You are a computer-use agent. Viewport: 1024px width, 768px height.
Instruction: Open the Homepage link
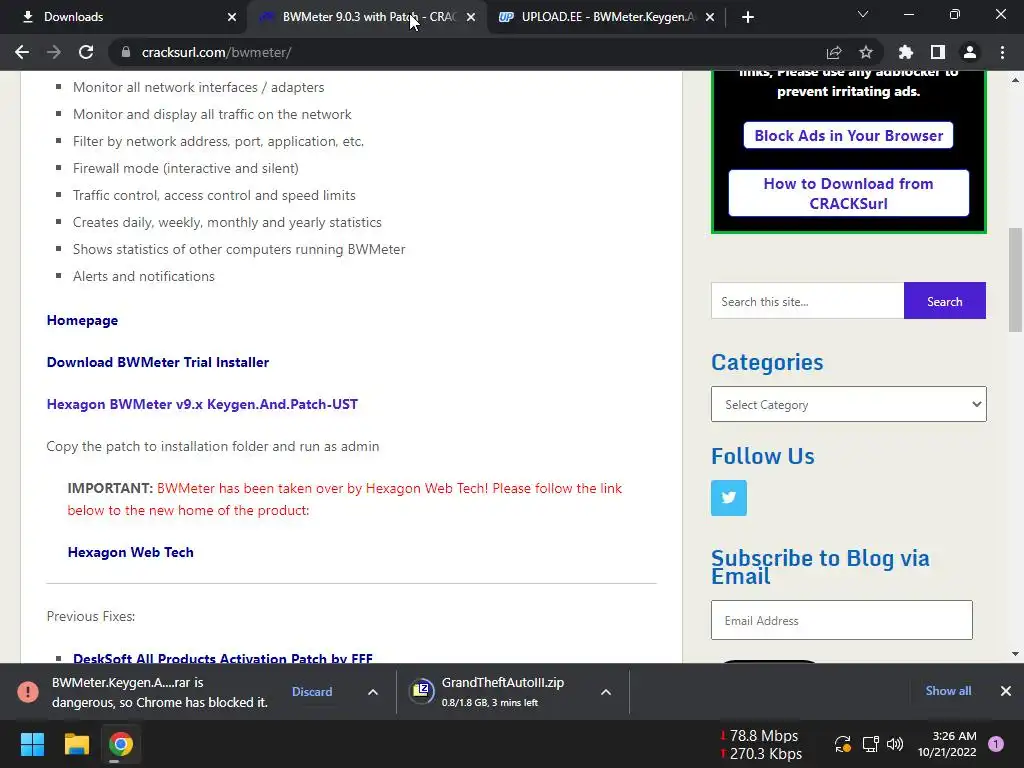click(82, 320)
